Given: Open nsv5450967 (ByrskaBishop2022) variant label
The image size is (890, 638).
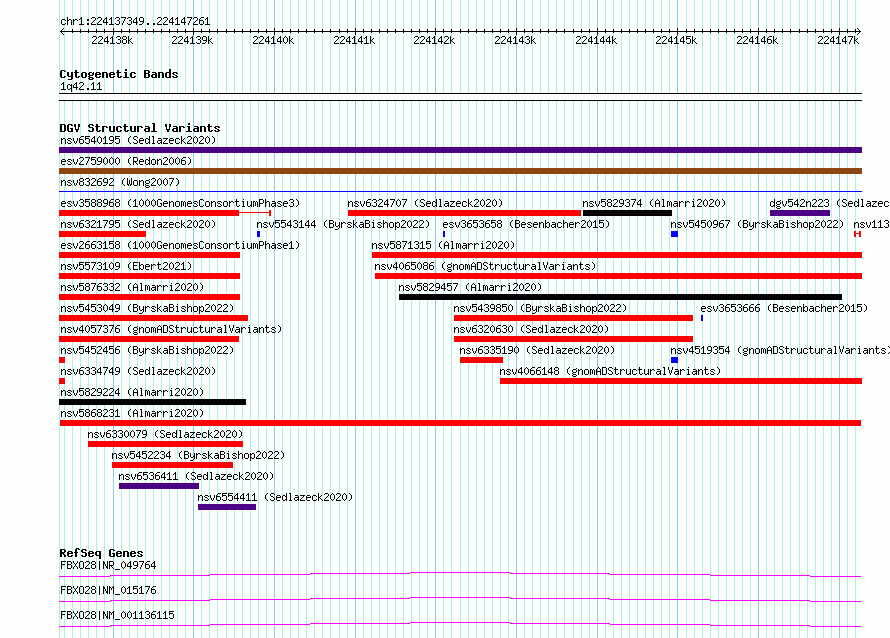Looking at the screenshot, I should [757, 224].
